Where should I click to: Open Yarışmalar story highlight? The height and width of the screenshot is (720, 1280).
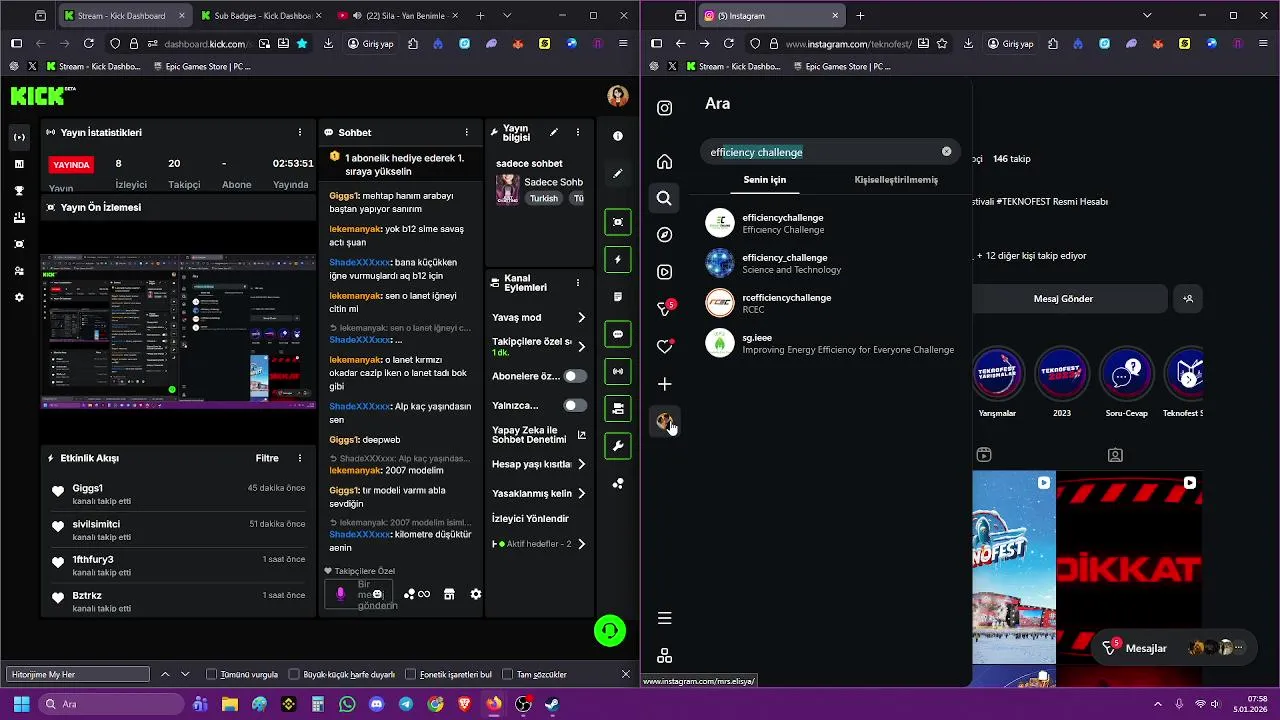click(x=997, y=382)
